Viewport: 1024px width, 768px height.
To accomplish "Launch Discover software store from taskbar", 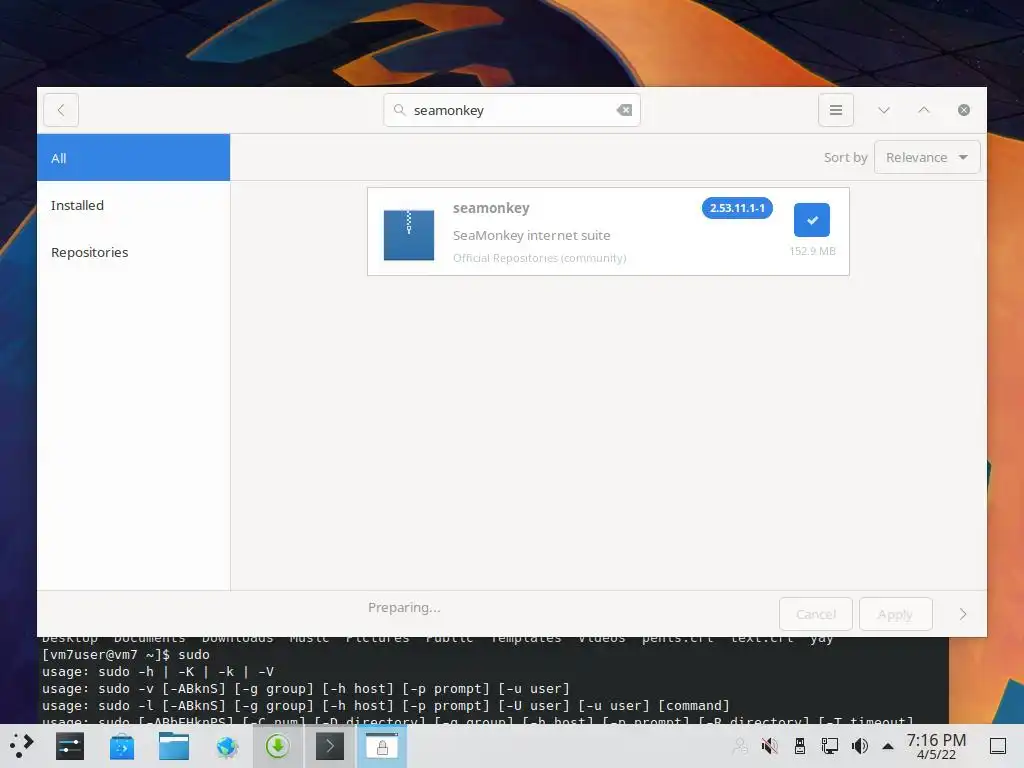I will click(x=121, y=746).
